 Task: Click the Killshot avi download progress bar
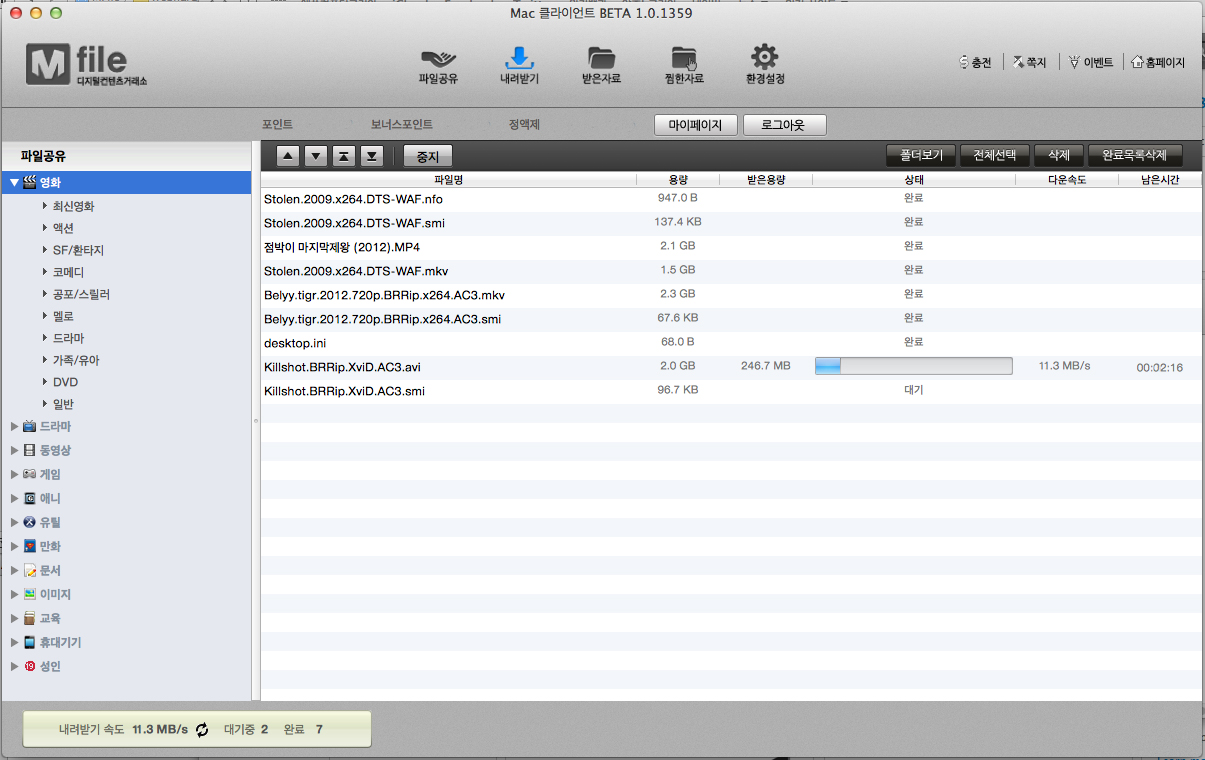(x=913, y=366)
